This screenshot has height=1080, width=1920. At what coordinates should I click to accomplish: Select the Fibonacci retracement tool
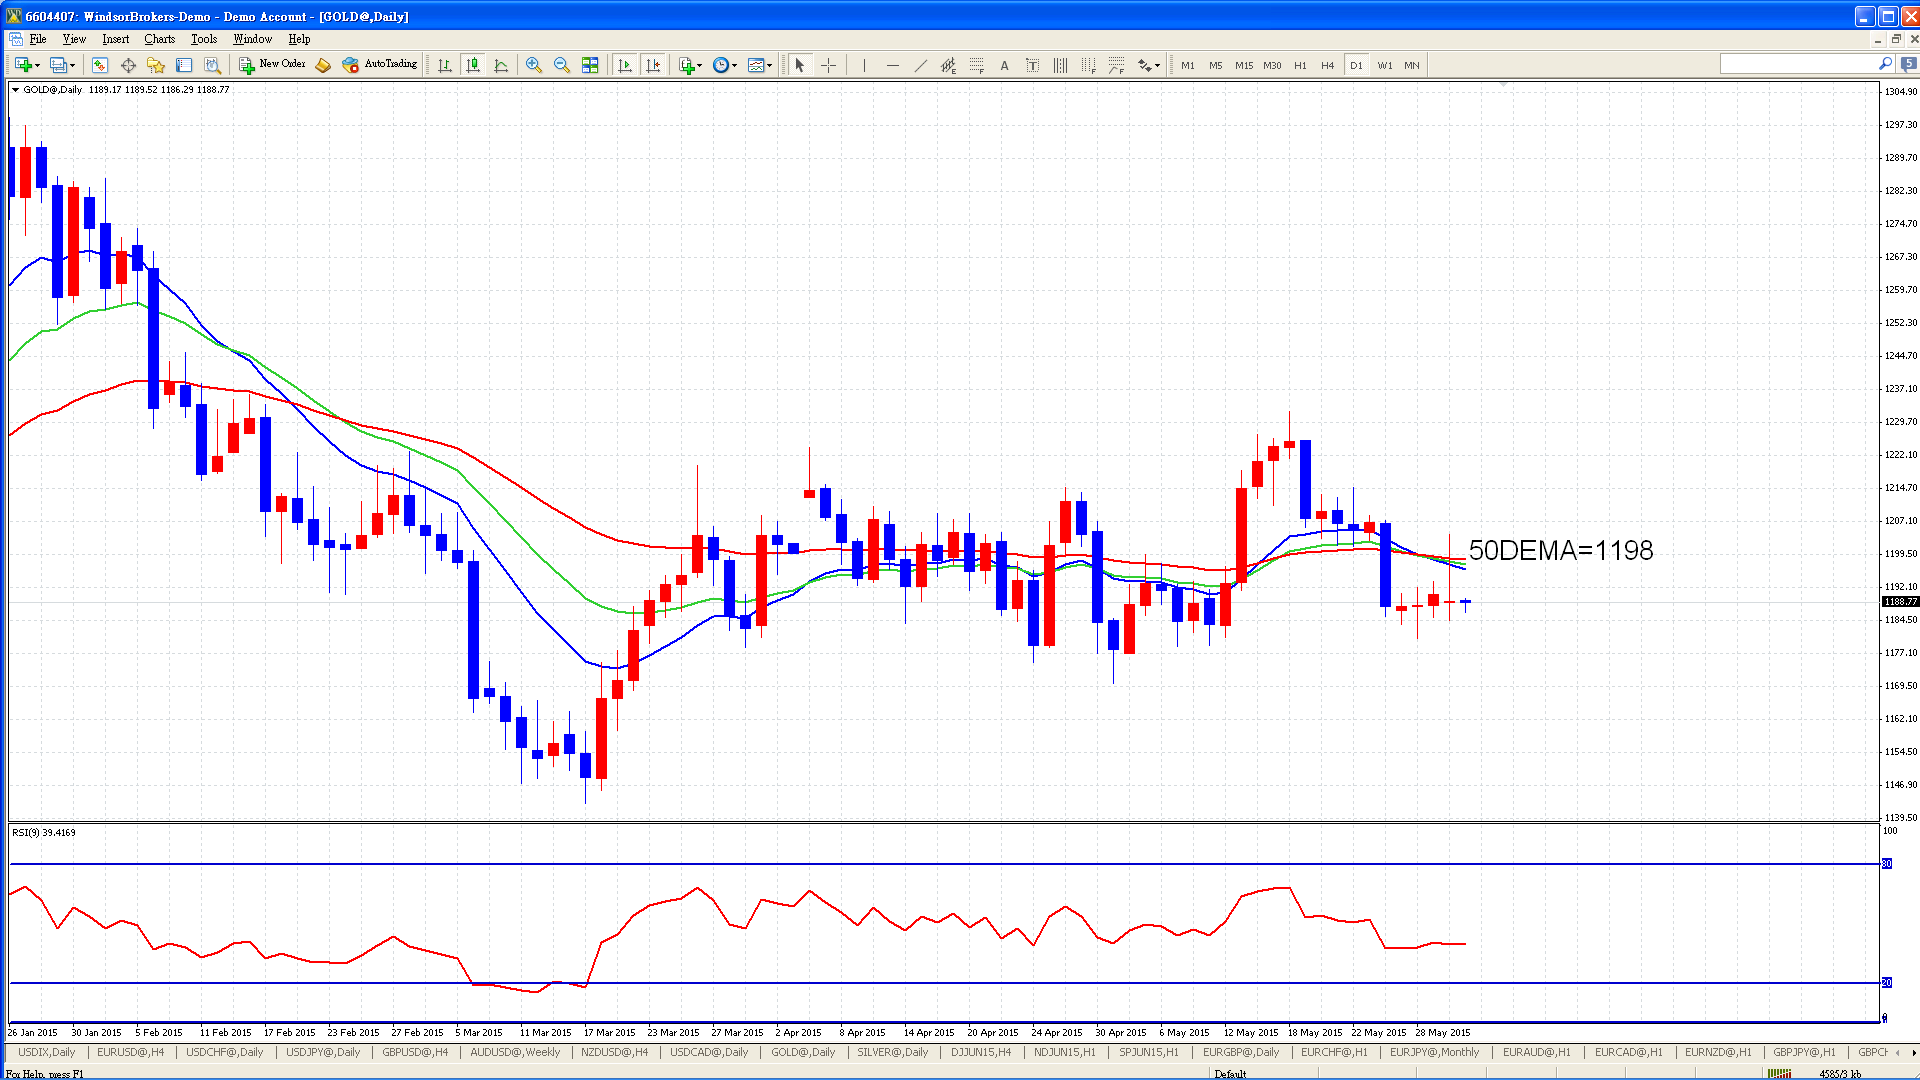[x=976, y=65]
